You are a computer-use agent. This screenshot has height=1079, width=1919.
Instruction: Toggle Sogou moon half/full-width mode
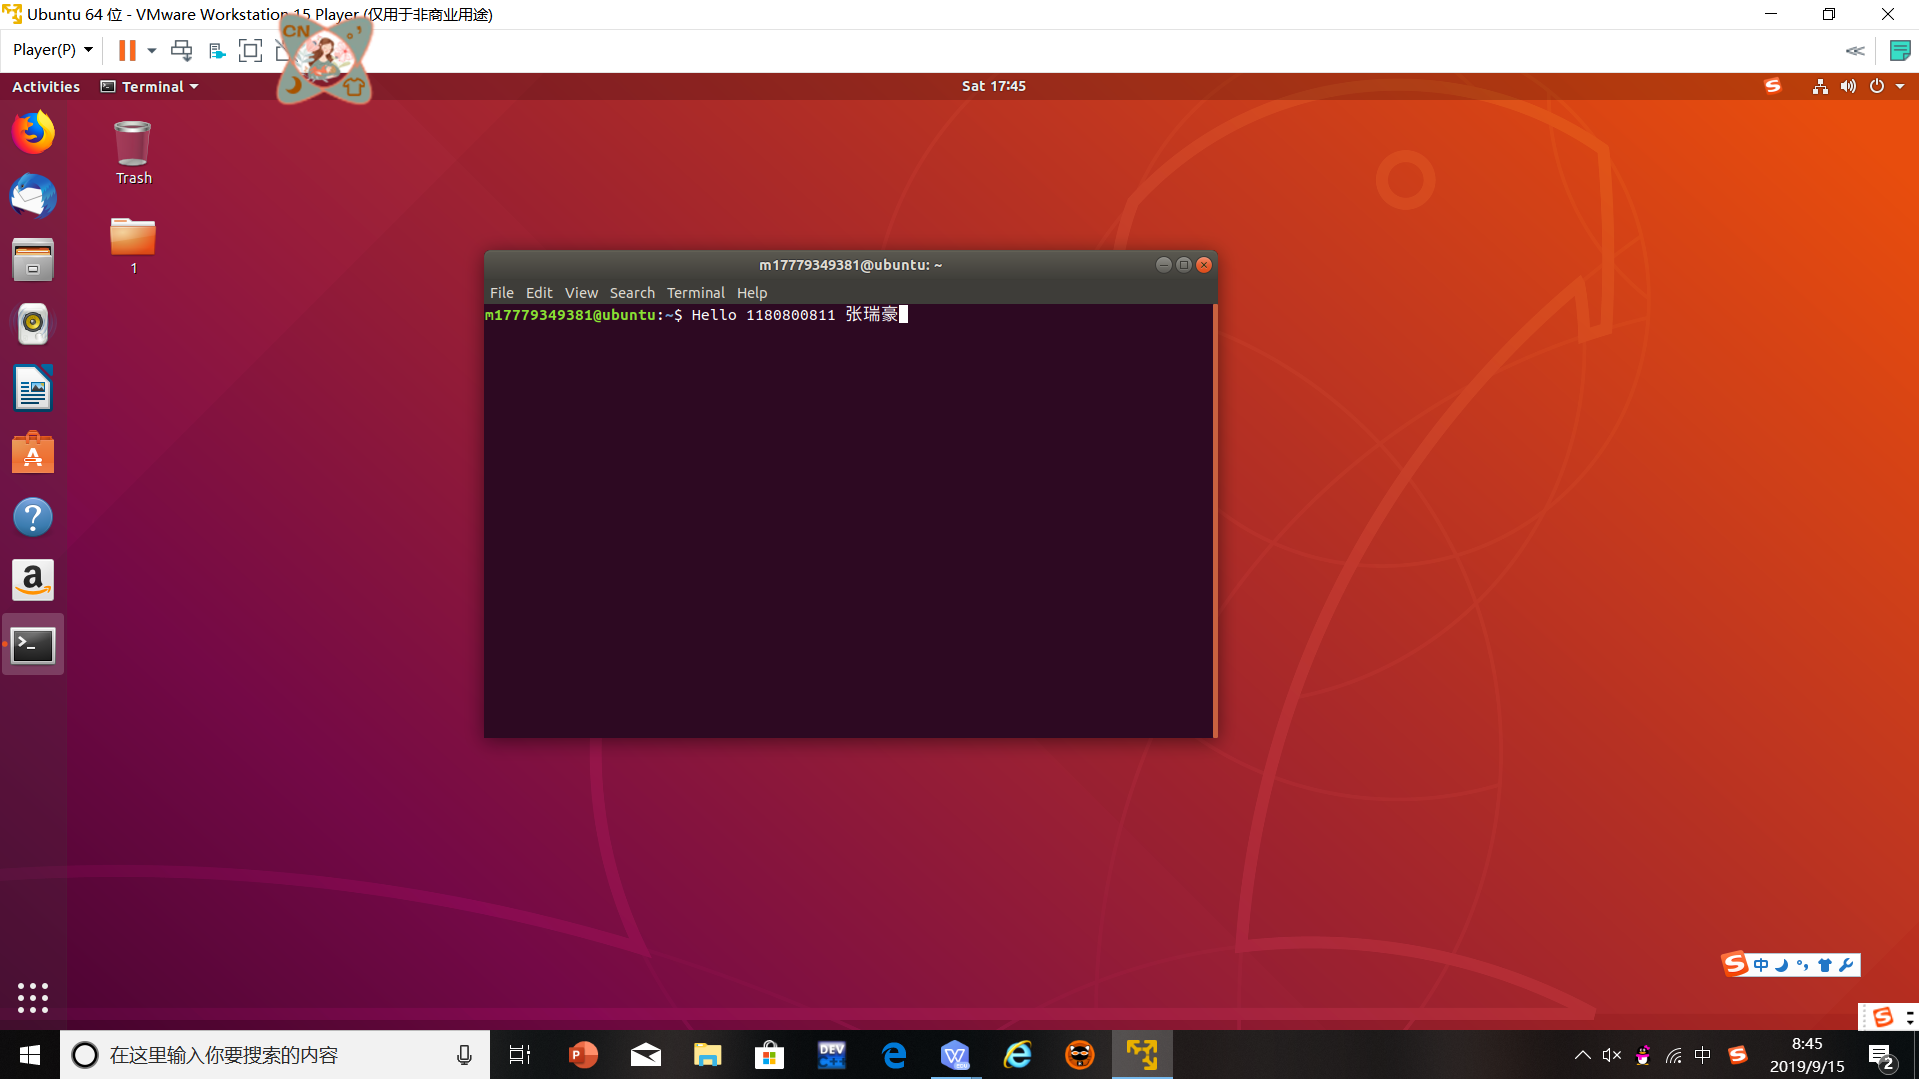(1782, 965)
